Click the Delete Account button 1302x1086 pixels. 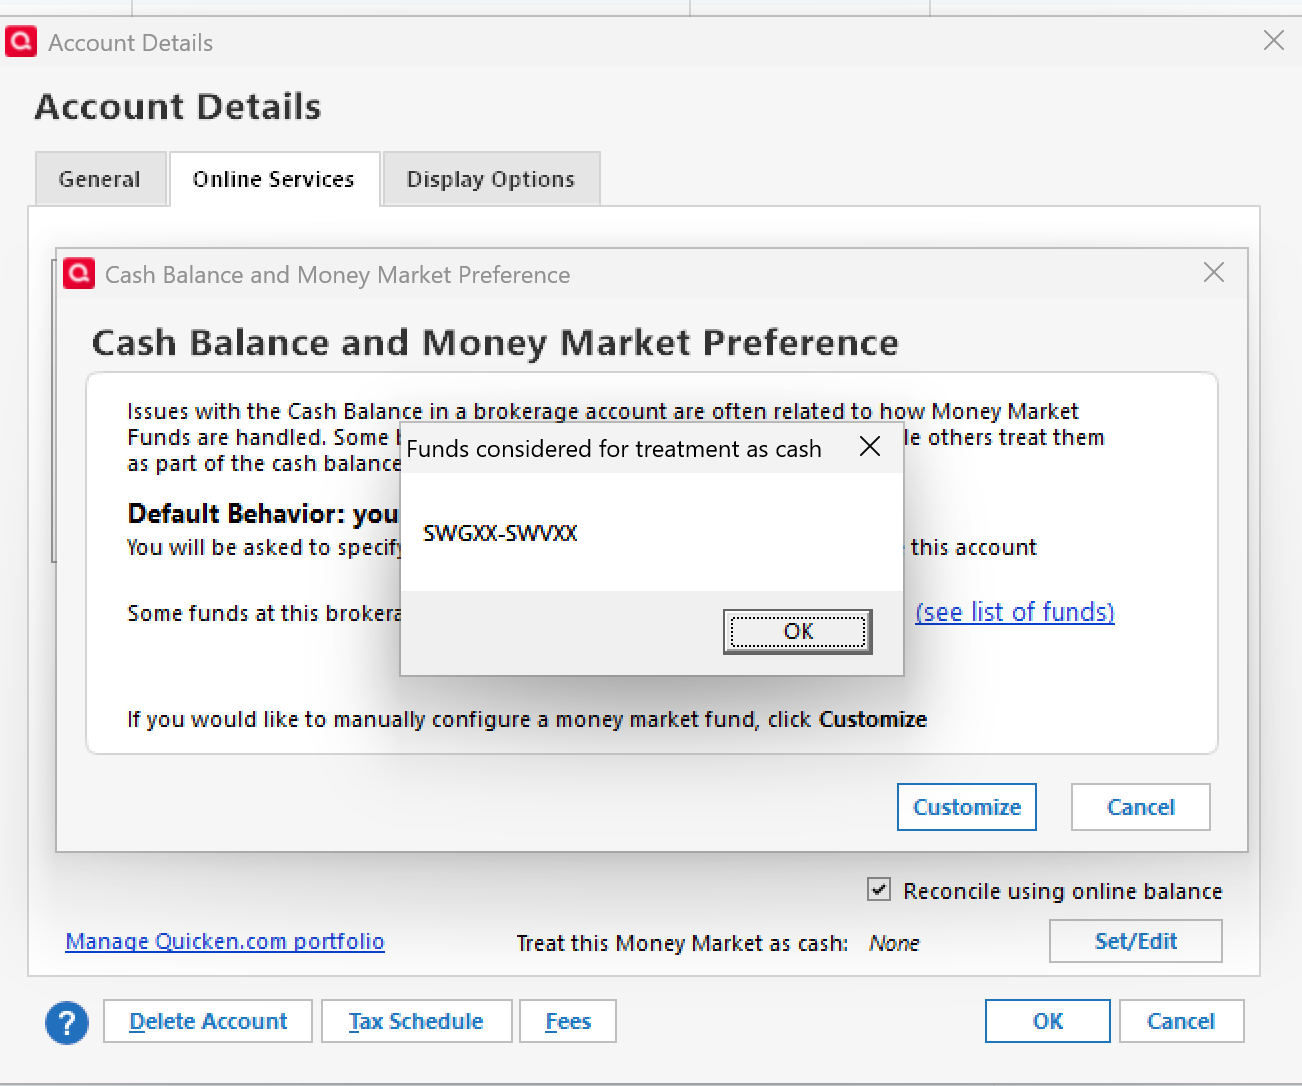(208, 1021)
